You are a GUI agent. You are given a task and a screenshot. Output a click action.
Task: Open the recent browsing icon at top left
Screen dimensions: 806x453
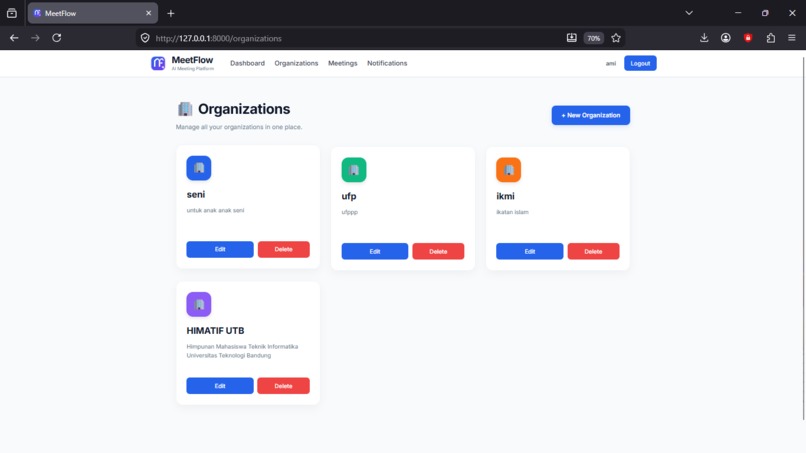[12, 13]
